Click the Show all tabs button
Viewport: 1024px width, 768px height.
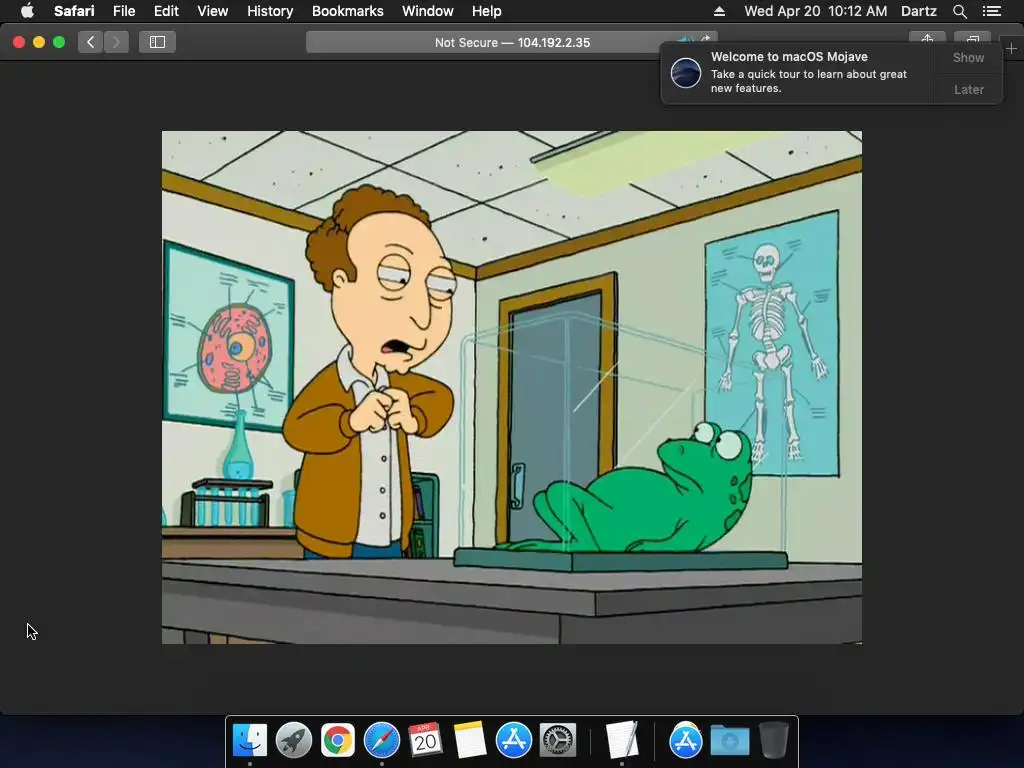pyautogui.click(x=972, y=39)
